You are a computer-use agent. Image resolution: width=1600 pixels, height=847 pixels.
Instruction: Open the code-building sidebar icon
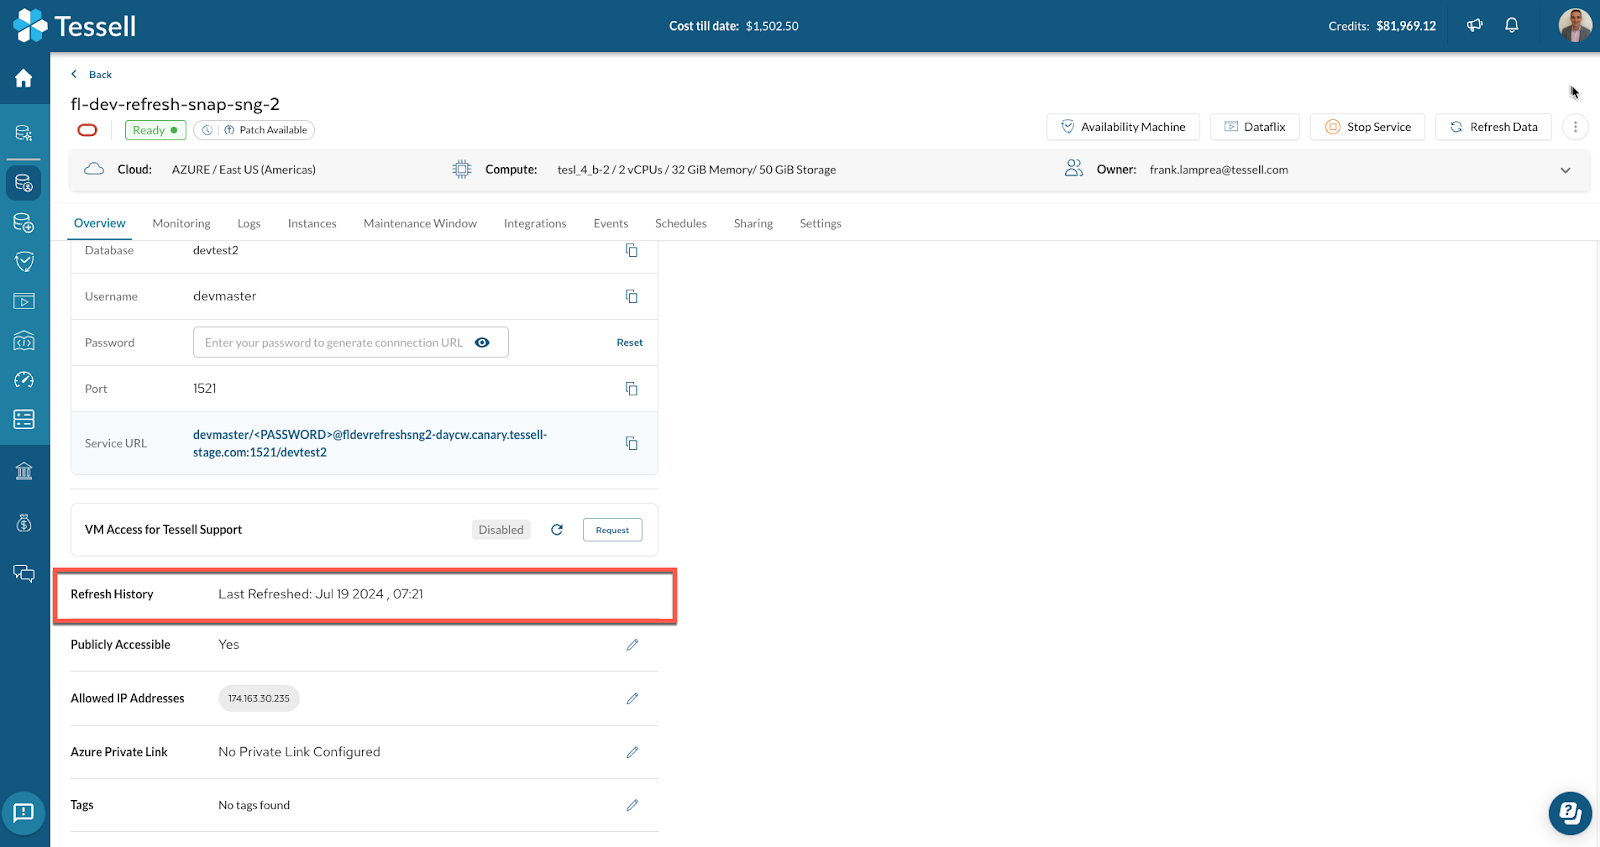coord(24,340)
